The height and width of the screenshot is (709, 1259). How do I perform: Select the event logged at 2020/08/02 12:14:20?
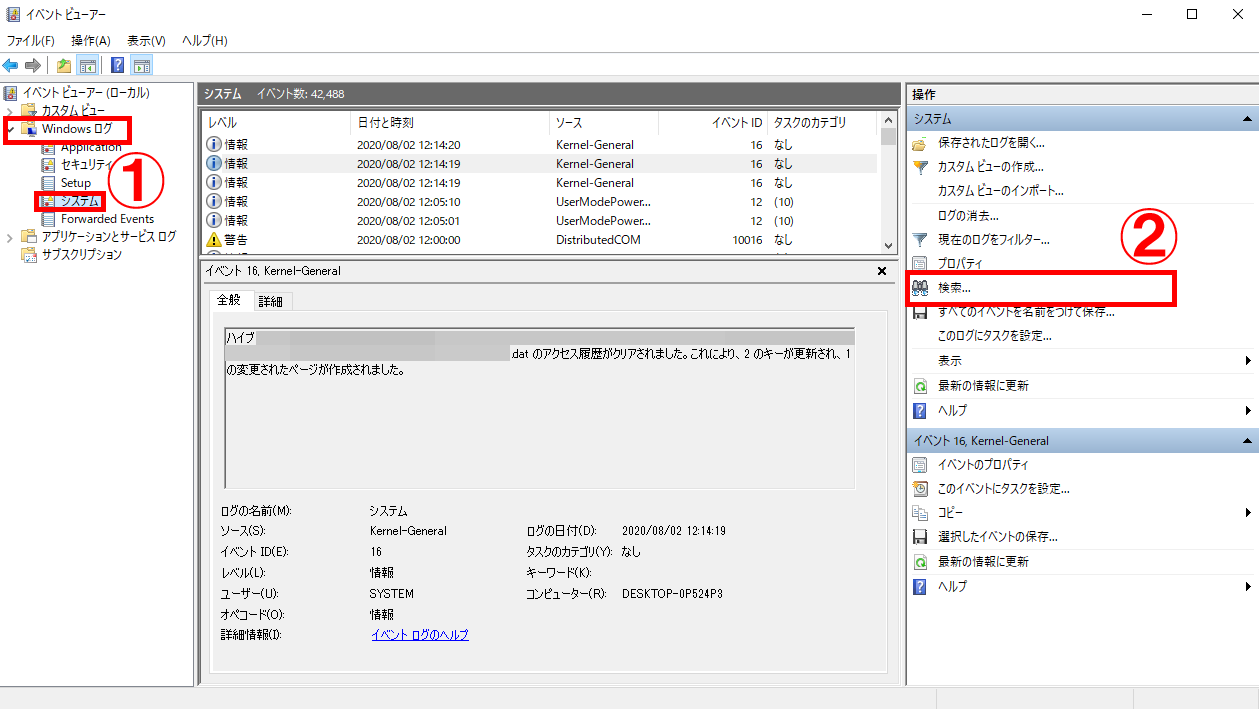click(x=540, y=145)
